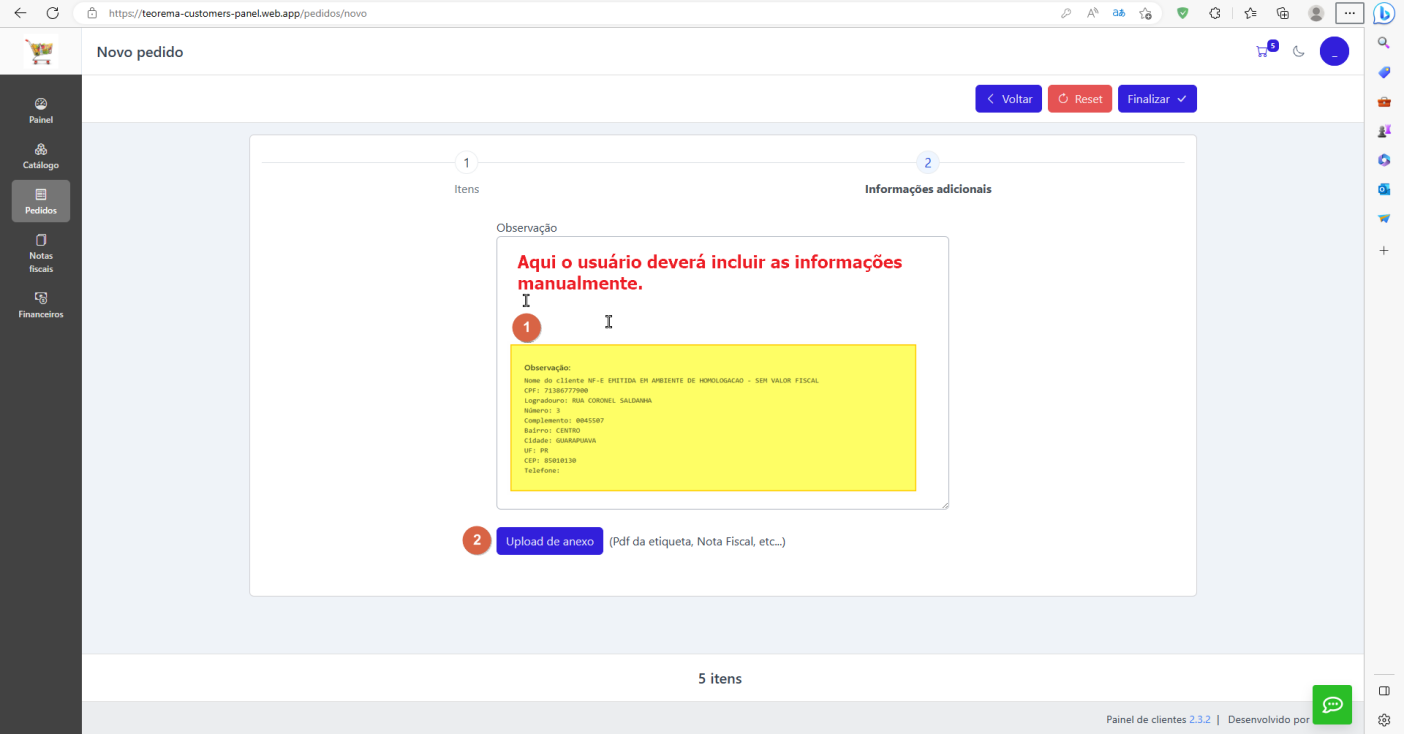
Task: Open password key icon in address bar
Action: pyautogui.click(x=1067, y=14)
